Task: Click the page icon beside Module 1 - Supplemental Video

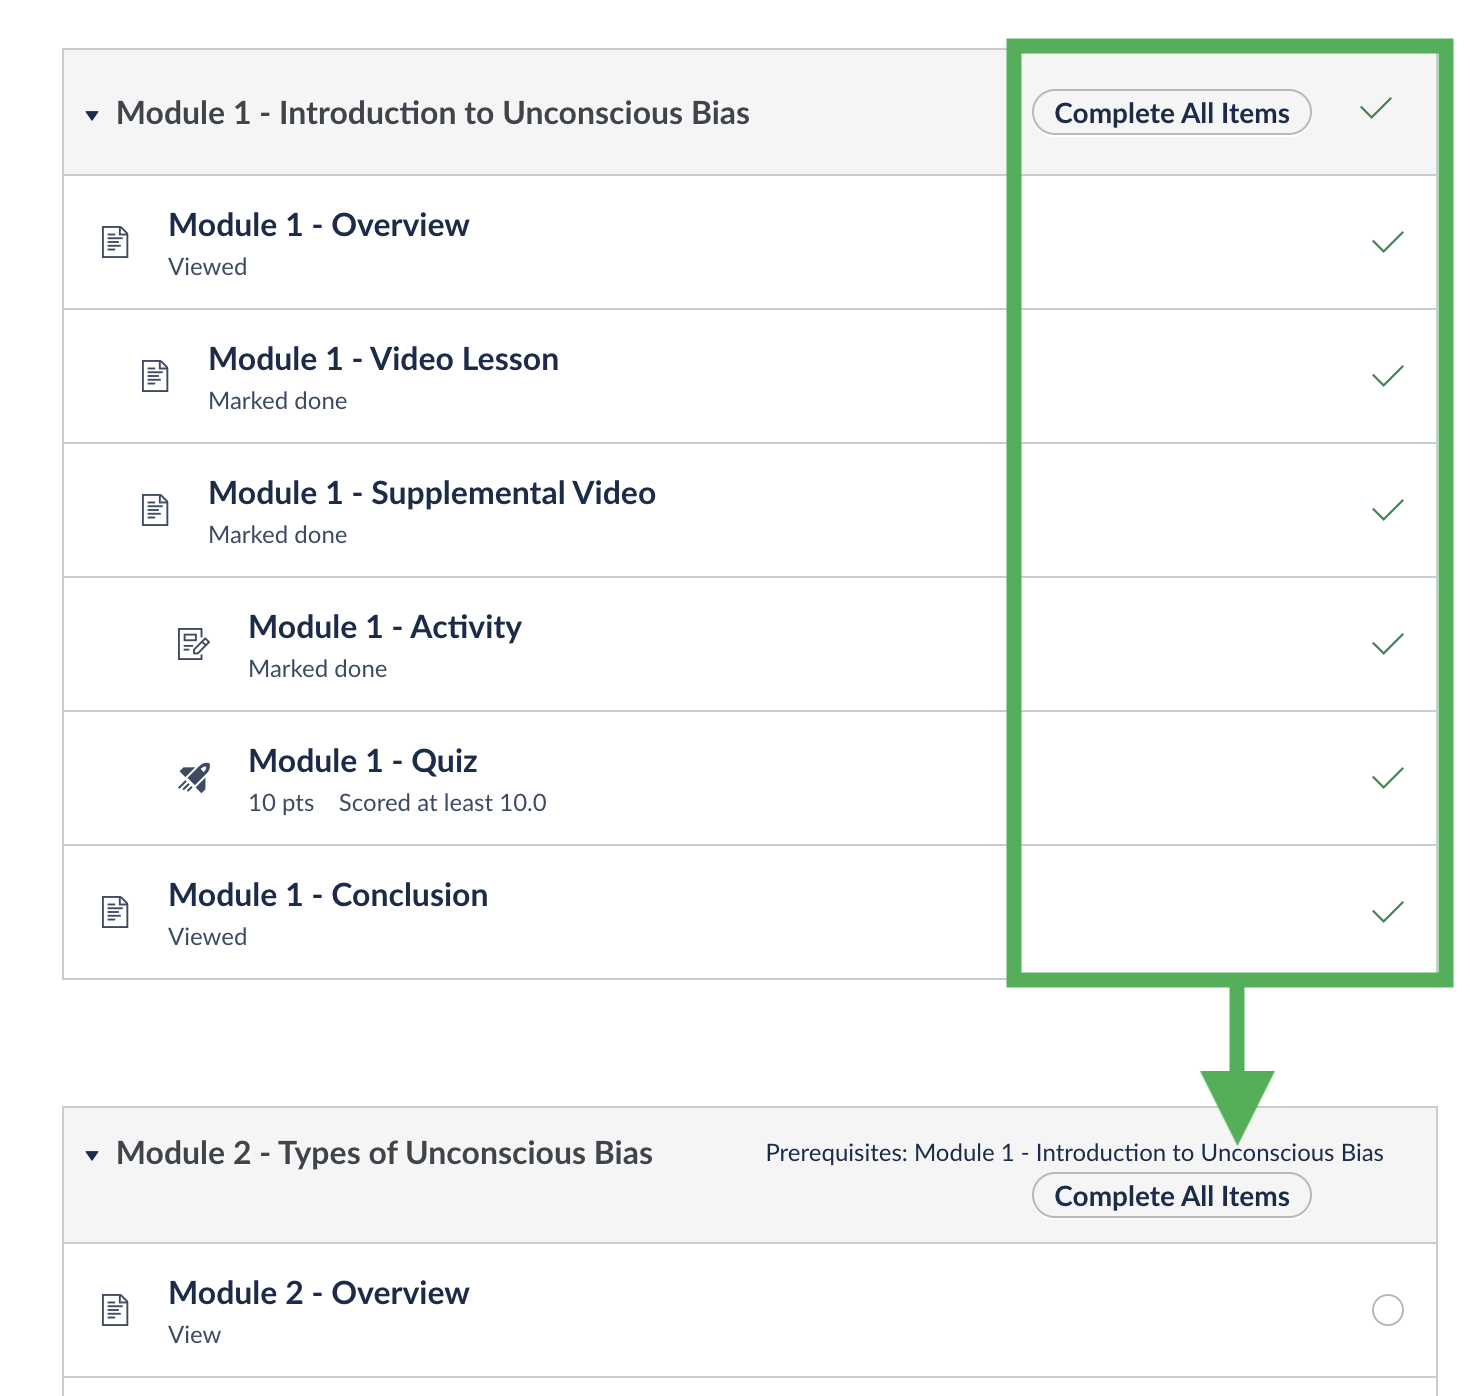Action: tap(155, 510)
